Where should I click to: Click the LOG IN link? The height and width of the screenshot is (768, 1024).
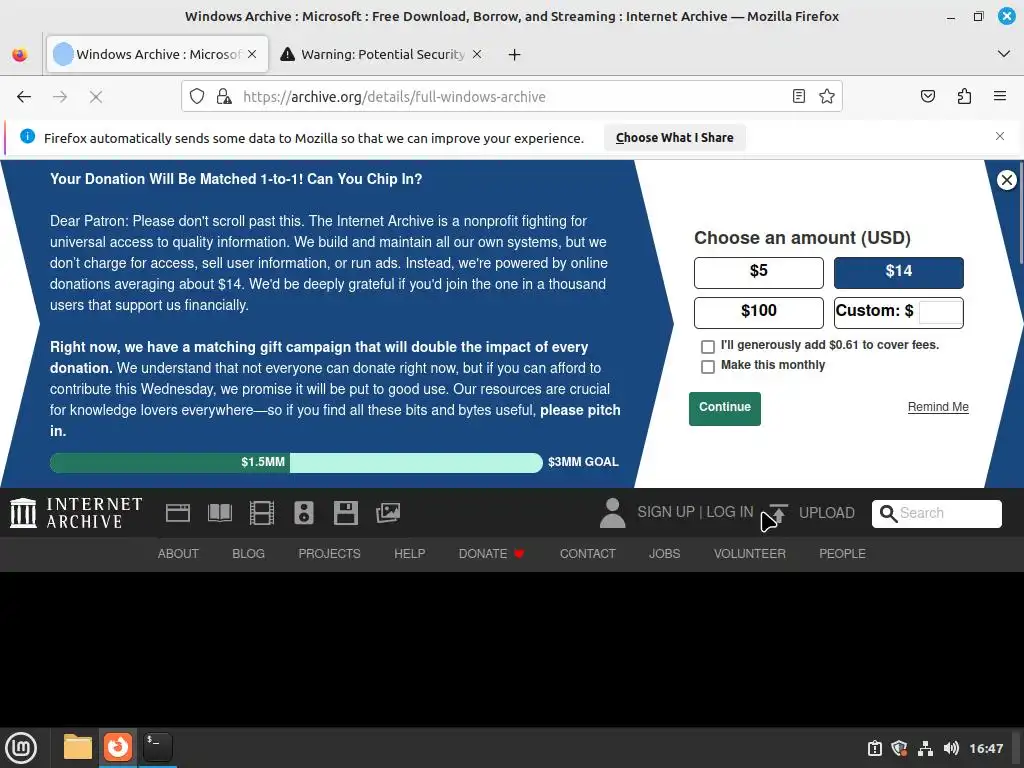729,513
